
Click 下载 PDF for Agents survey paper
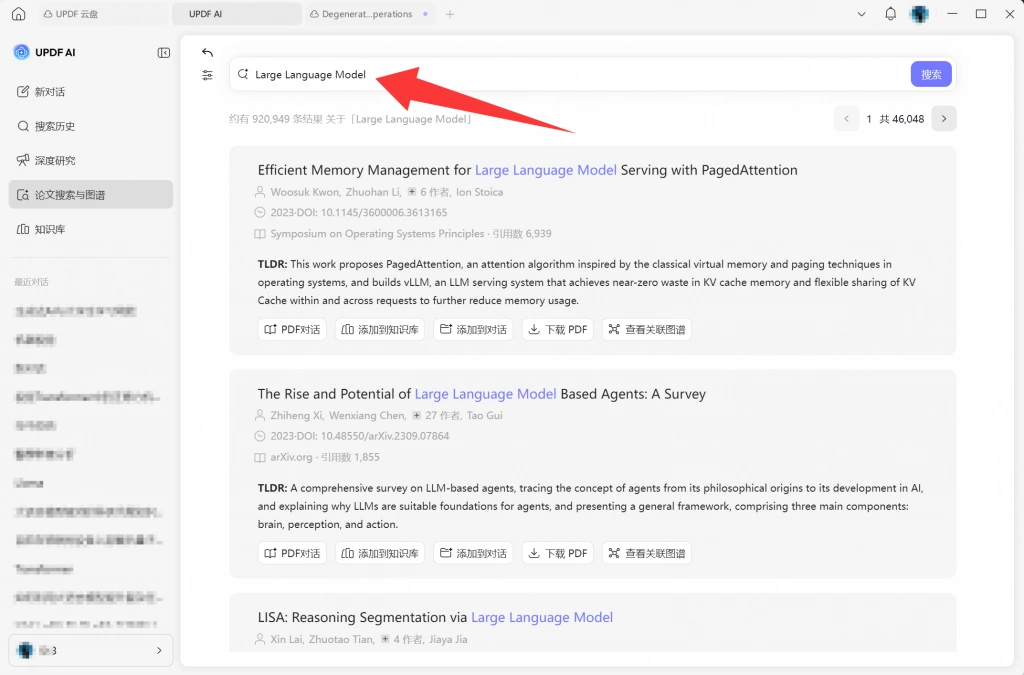[x=558, y=553]
